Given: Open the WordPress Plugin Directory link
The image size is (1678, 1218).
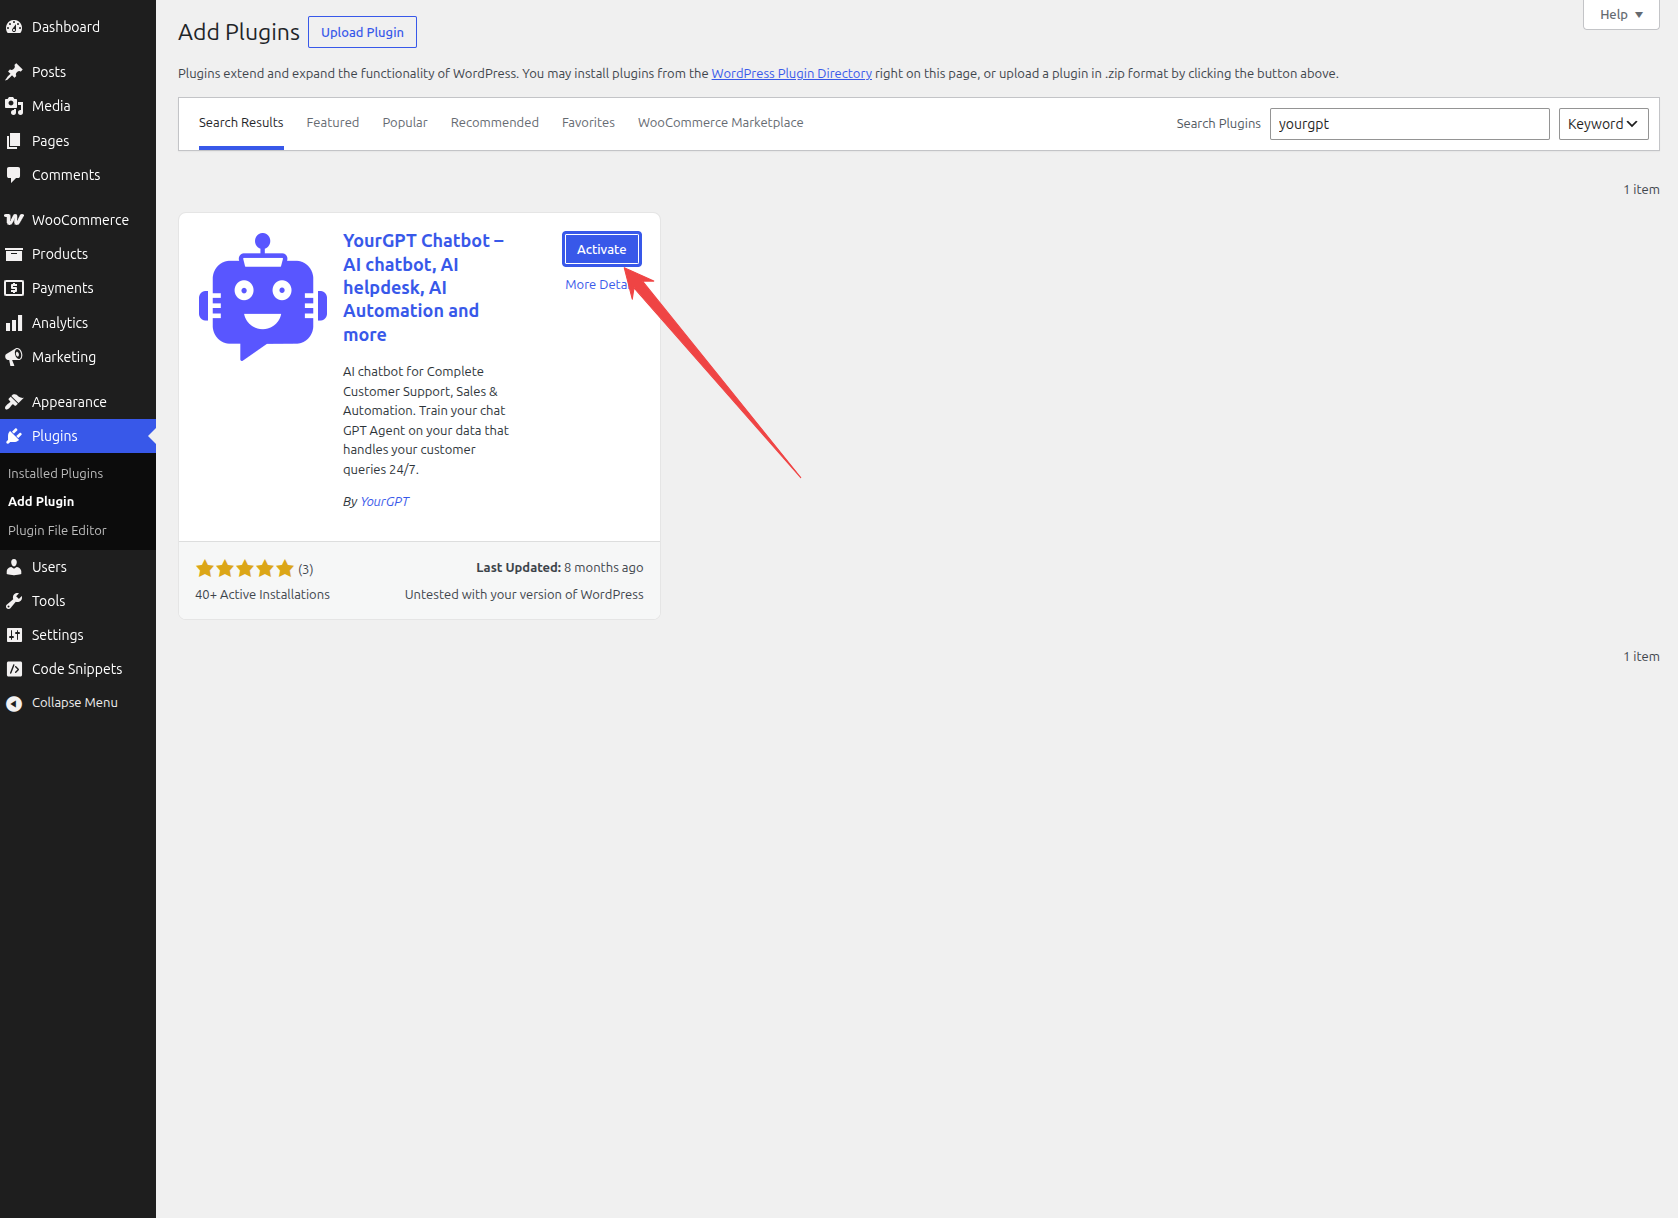Looking at the screenshot, I should 792,74.
